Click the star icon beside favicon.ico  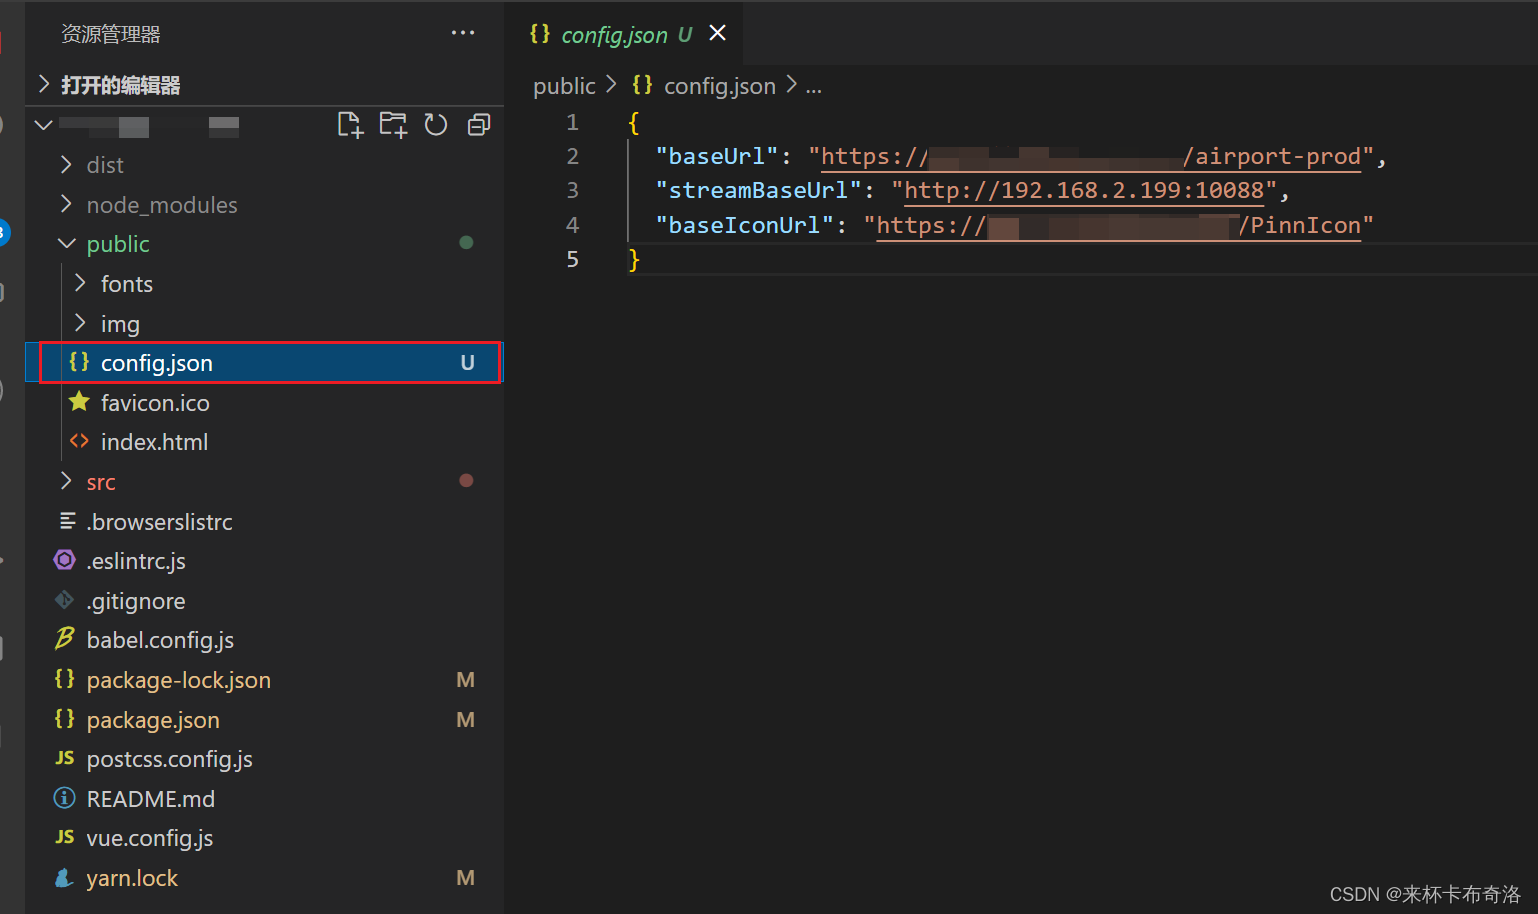tap(79, 402)
